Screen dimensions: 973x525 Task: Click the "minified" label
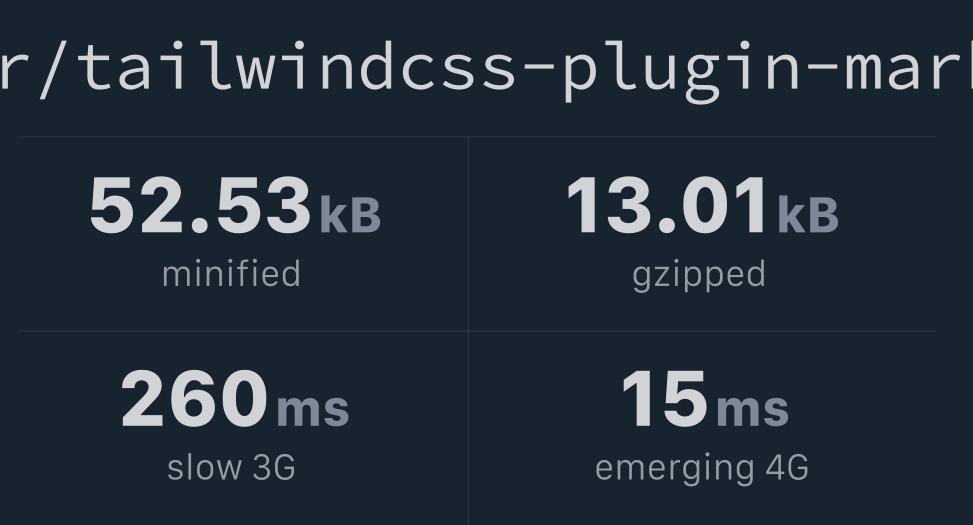[231, 274]
